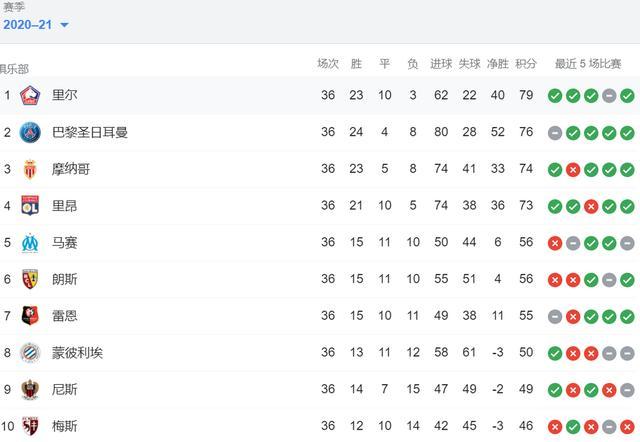Viewport: 640px width, 442px height.
Task: Click the 净胜 column header
Action: 498,63
